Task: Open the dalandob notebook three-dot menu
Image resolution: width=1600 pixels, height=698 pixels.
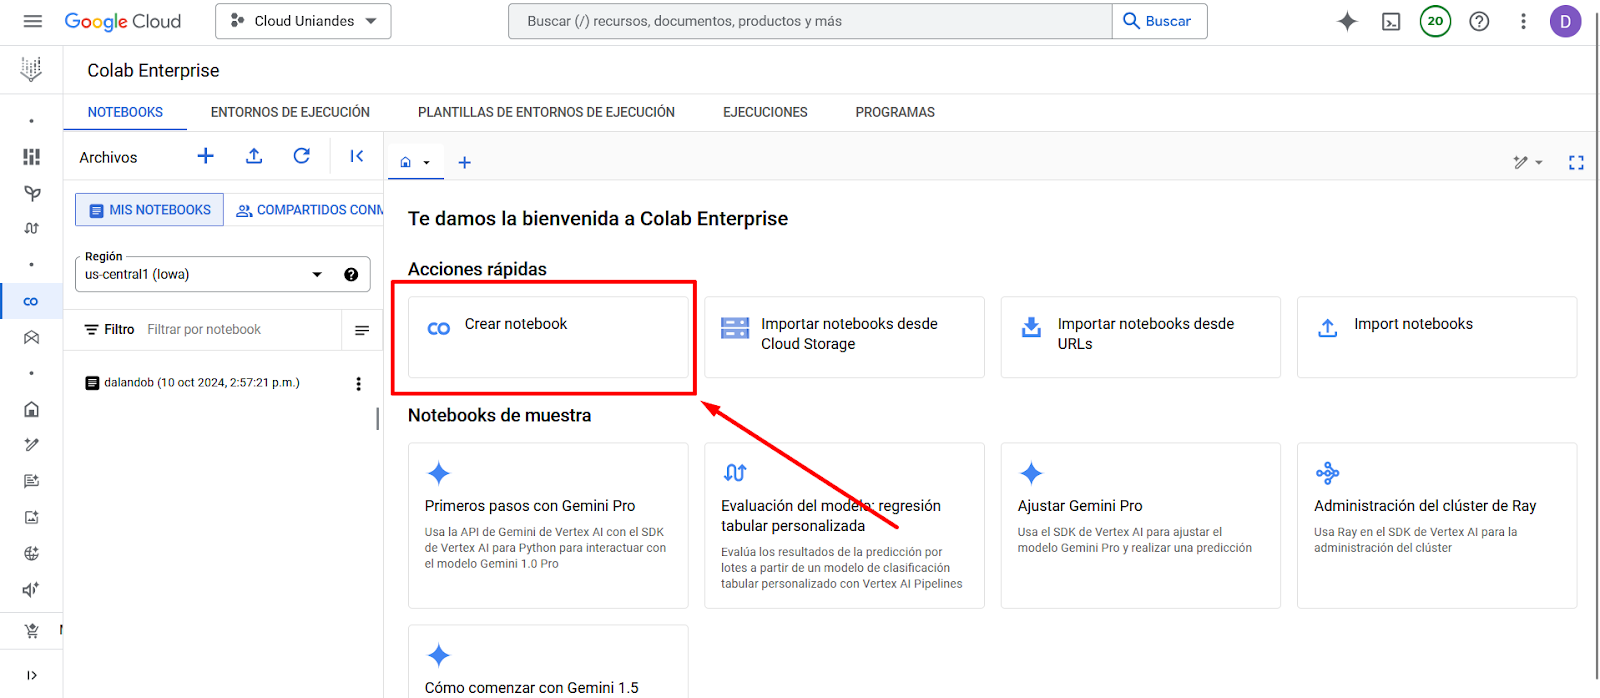Action: [x=358, y=384]
